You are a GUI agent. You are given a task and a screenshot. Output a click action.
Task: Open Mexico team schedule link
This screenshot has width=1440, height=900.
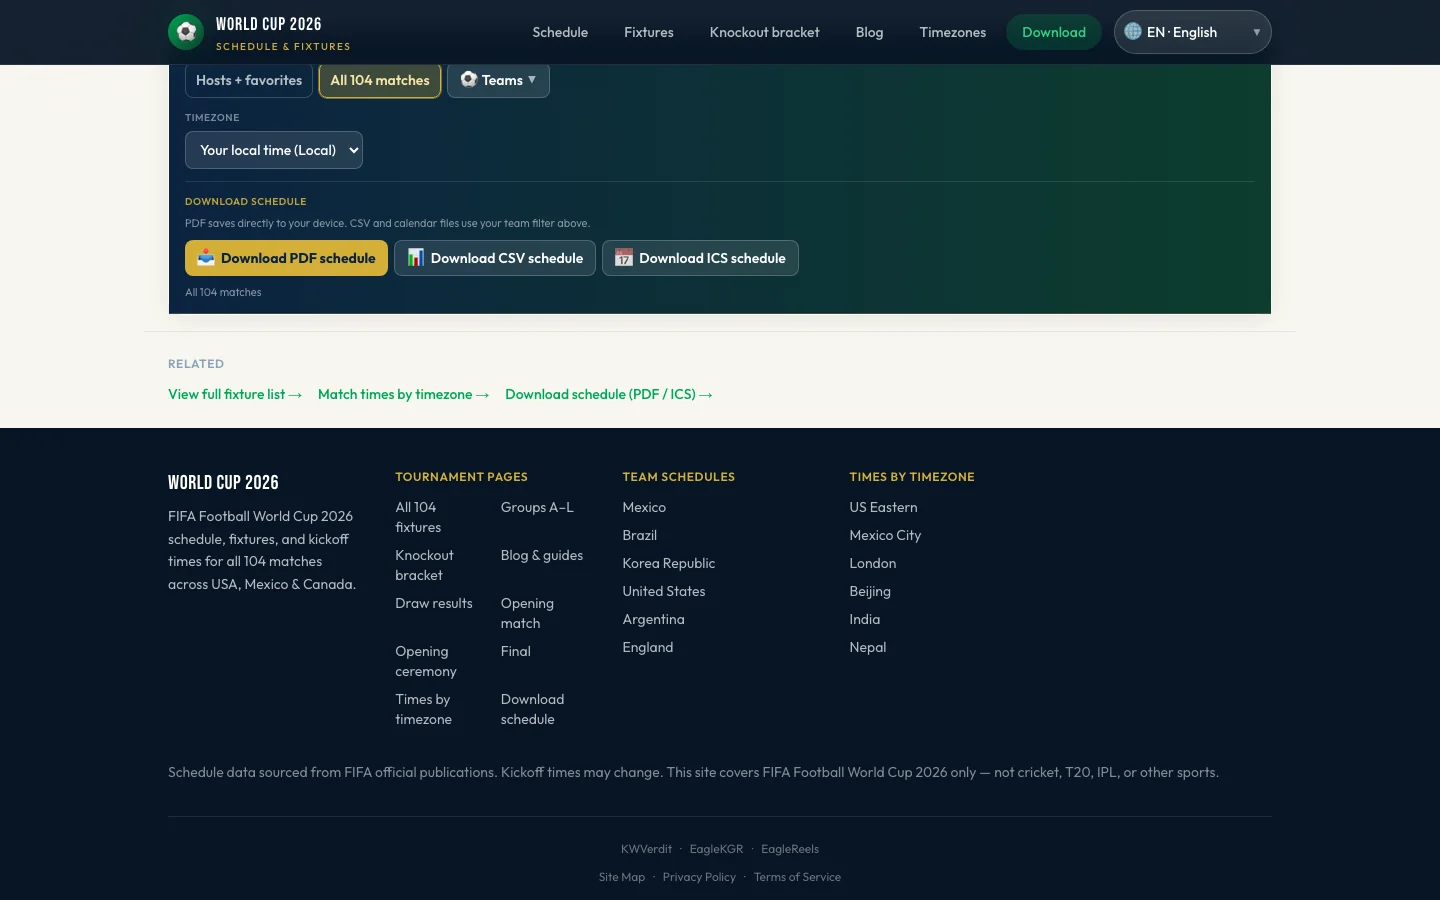point(644,507)
